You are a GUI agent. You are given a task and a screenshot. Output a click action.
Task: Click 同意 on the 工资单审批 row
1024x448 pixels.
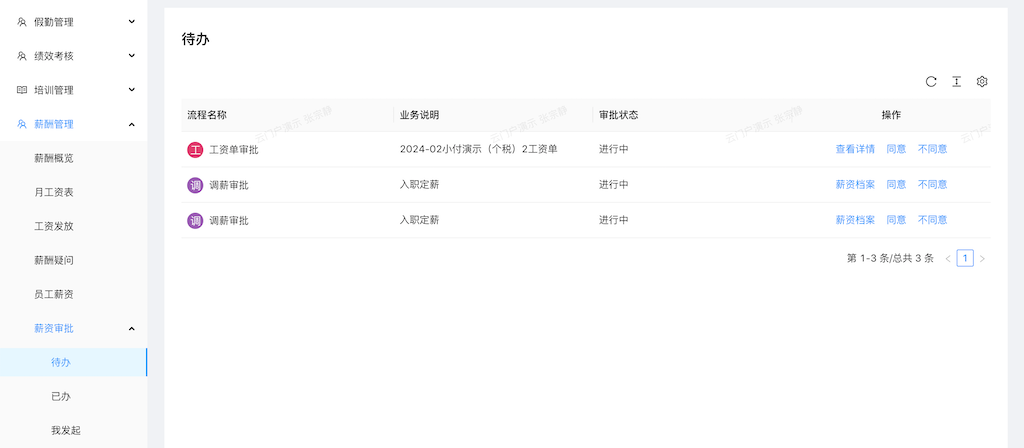pyautogui.click(x=896, y=150)
